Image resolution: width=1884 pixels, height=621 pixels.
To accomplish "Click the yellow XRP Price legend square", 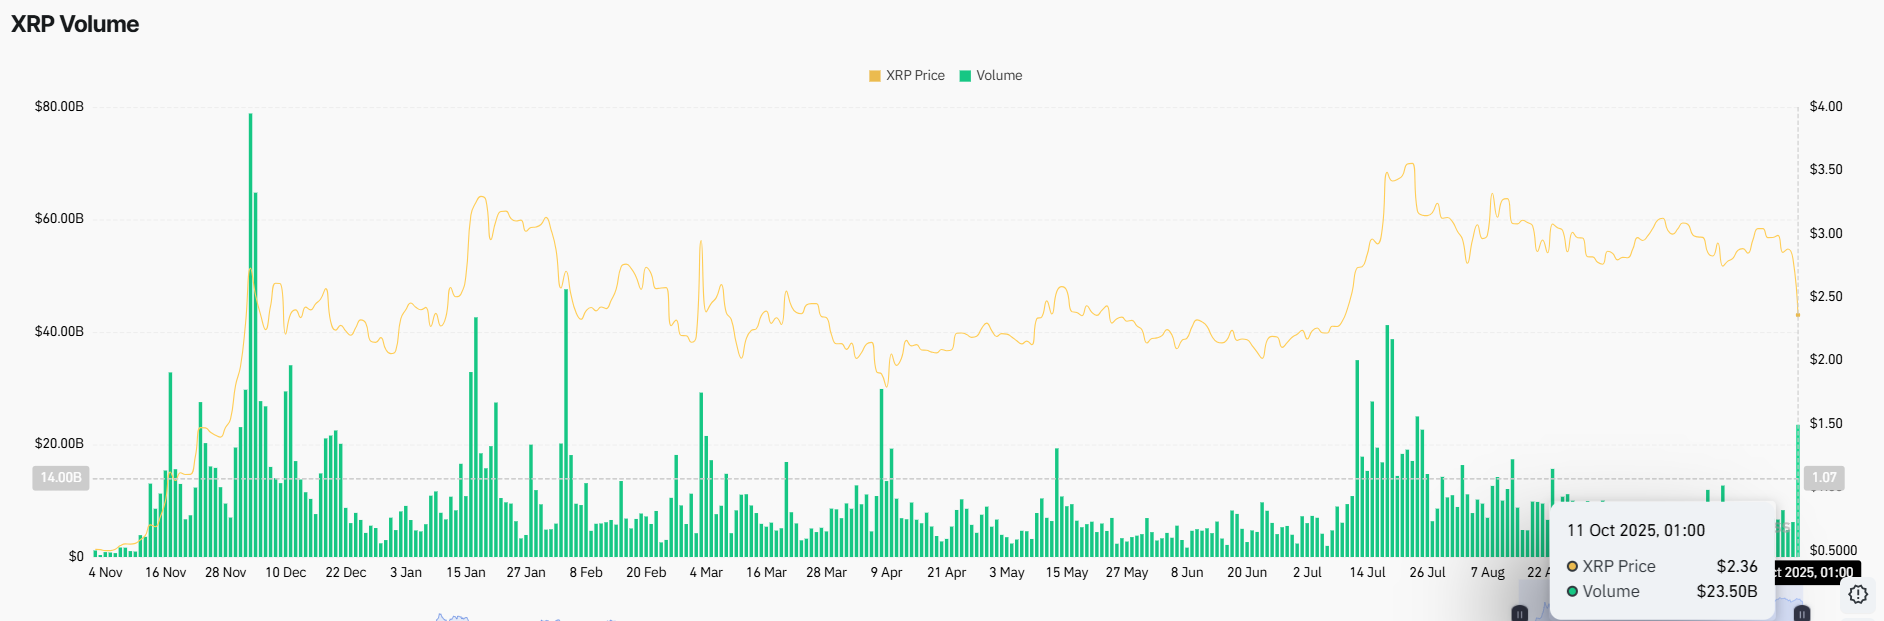I will 875,76.
